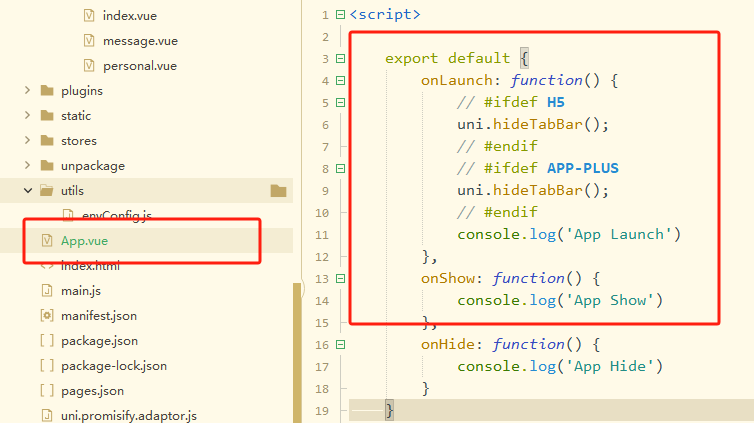The width and height of the screenshot is (754, 423).
Task: Open personal.vue in the file tree
Action: [139, 66]
